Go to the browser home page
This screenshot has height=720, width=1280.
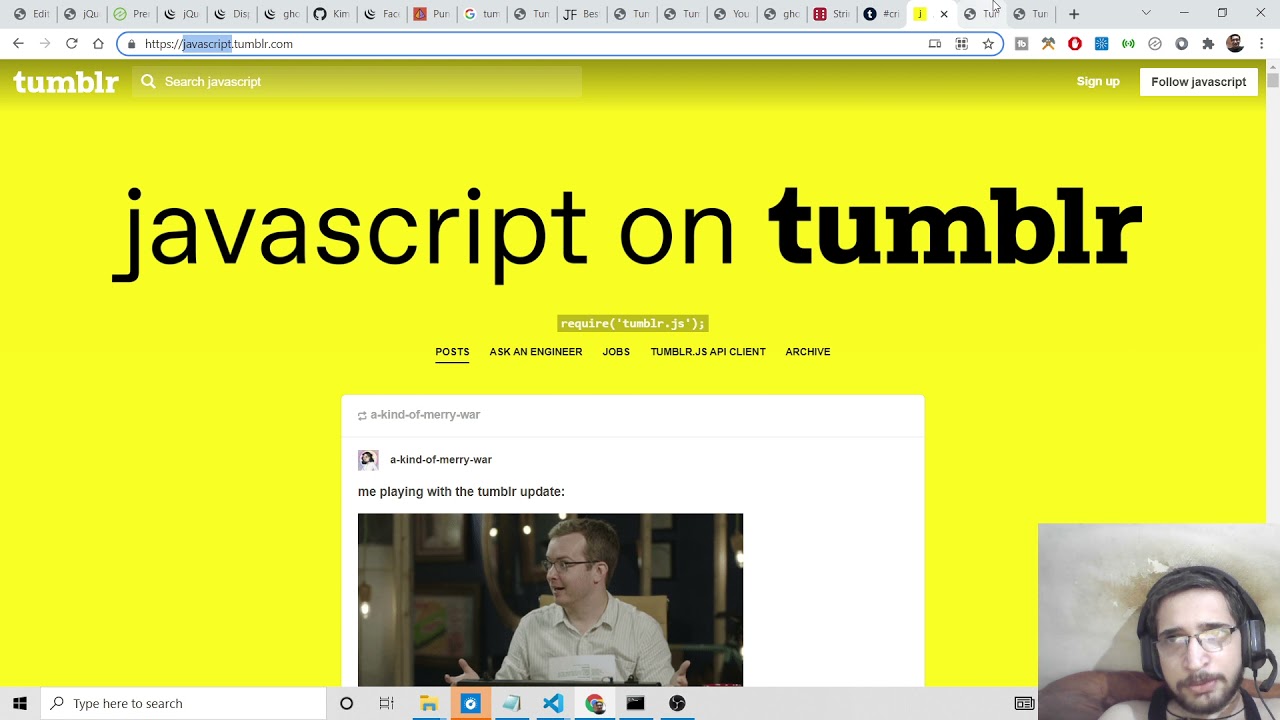98,44
